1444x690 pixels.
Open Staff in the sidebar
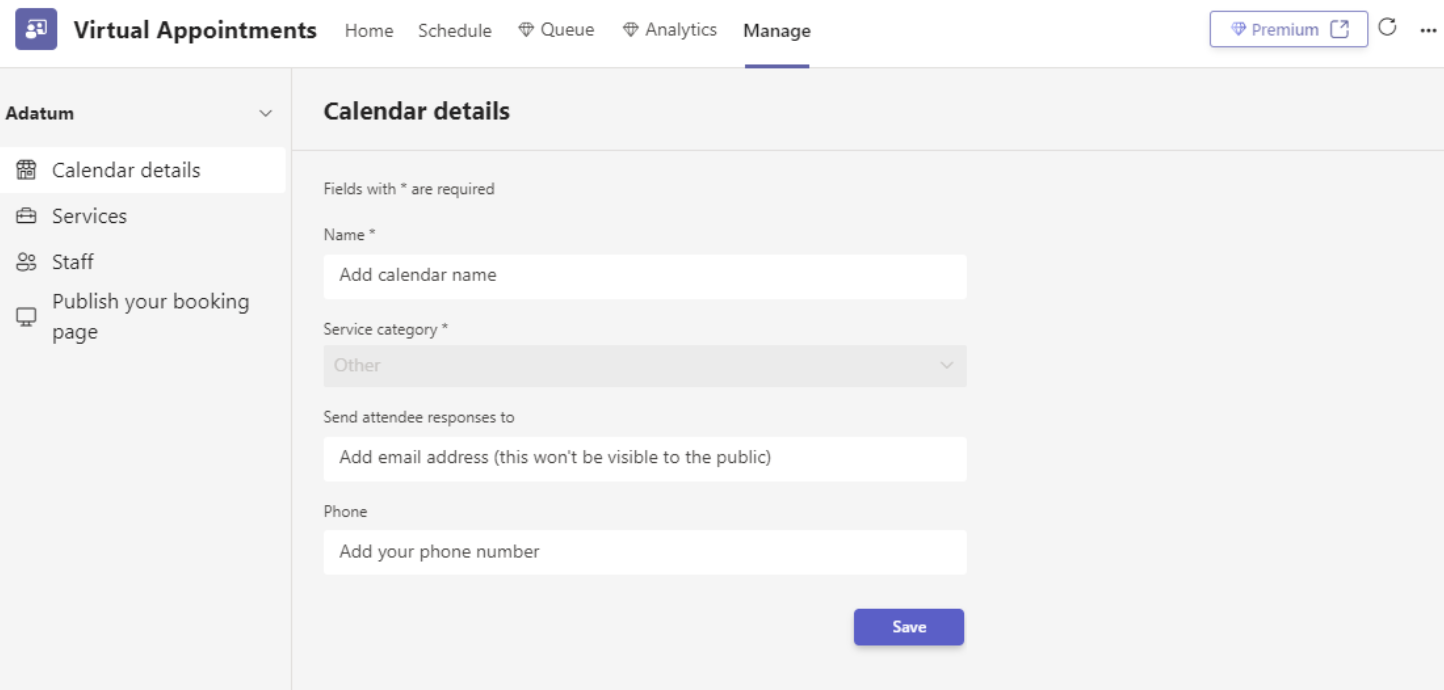[143, 262]
